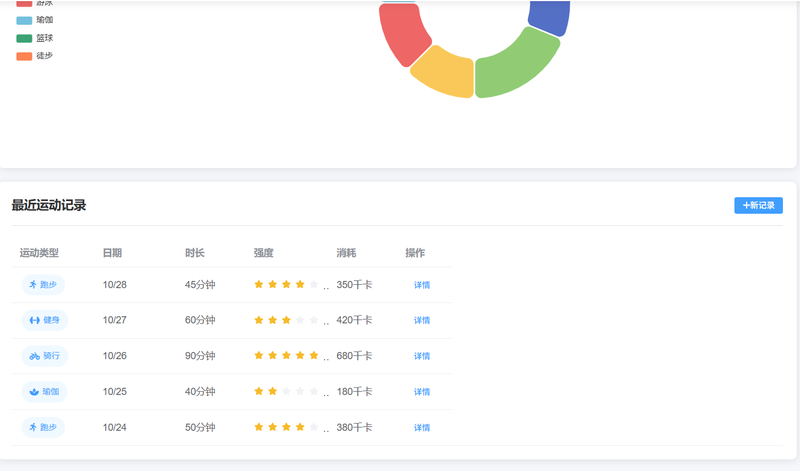
Task: Click the bicycle icon in the 骑行 tag
Action: (x=35, y=356)
